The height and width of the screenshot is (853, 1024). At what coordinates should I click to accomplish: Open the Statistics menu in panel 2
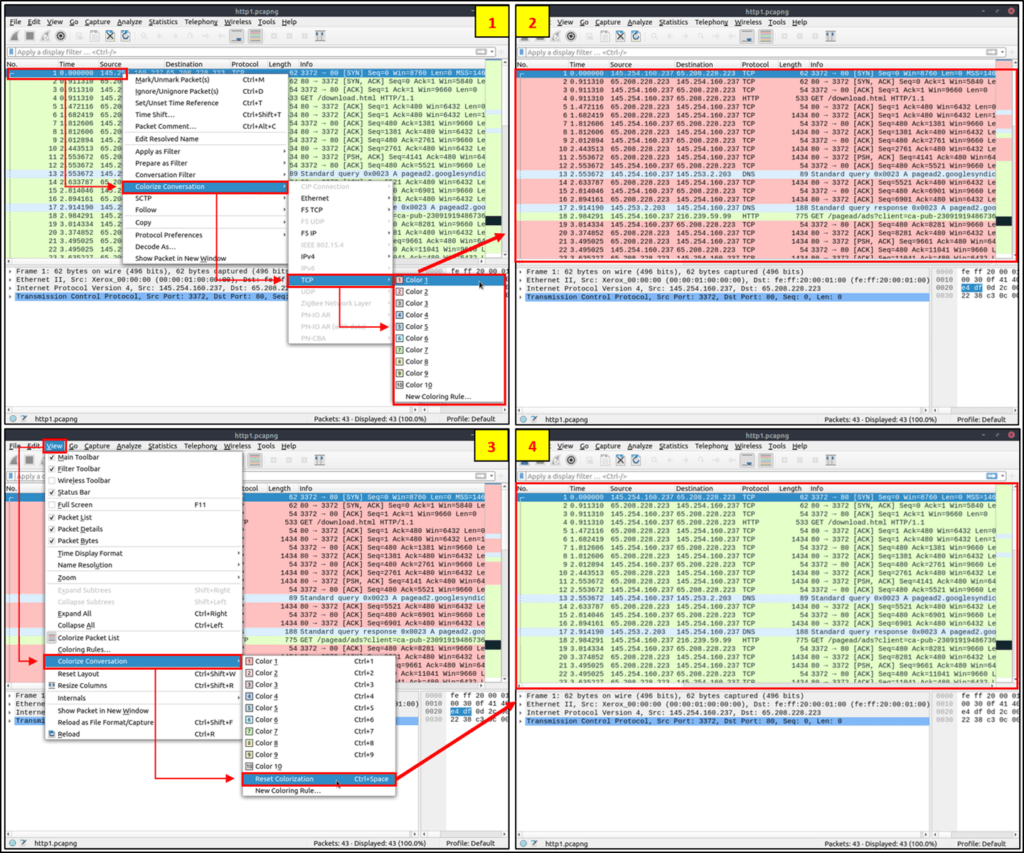click(x=673, y=22)
